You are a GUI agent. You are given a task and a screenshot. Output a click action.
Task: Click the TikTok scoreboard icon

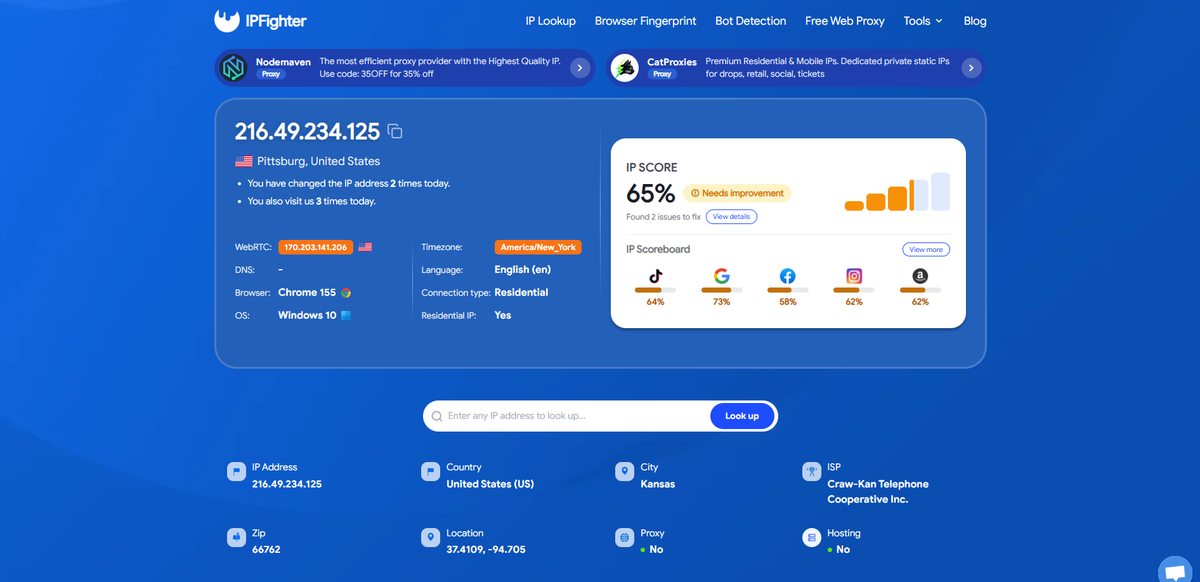tap(655, 276)
